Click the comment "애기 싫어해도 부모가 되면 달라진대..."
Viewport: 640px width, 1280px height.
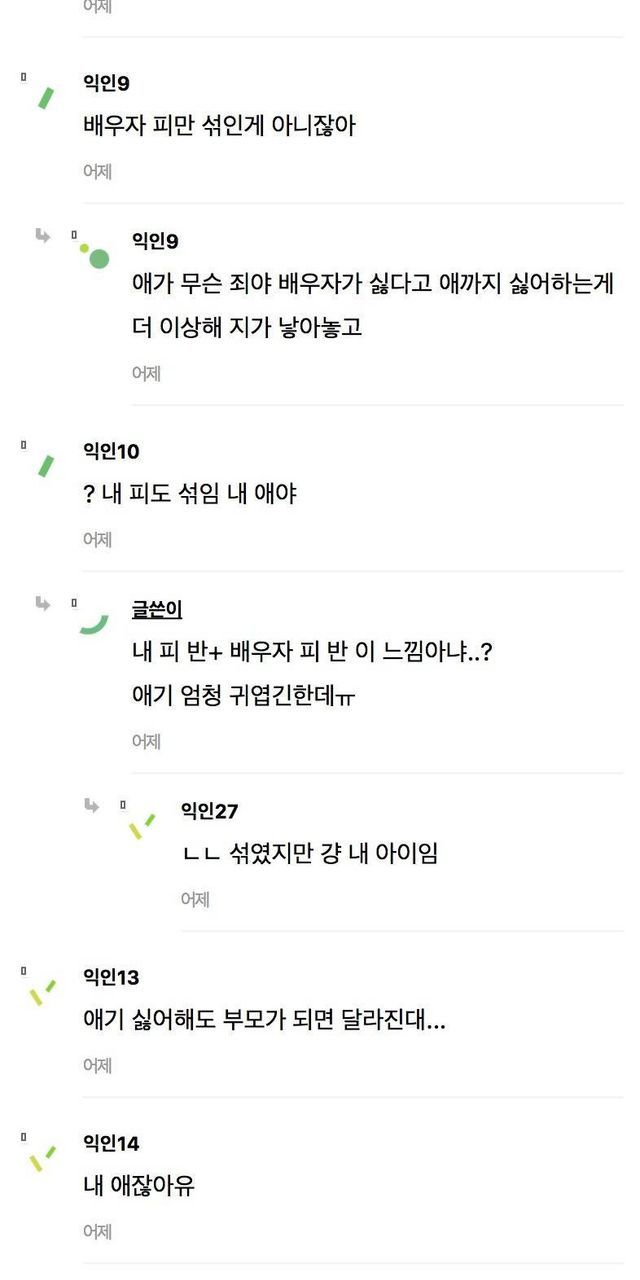coord(264,1020)
